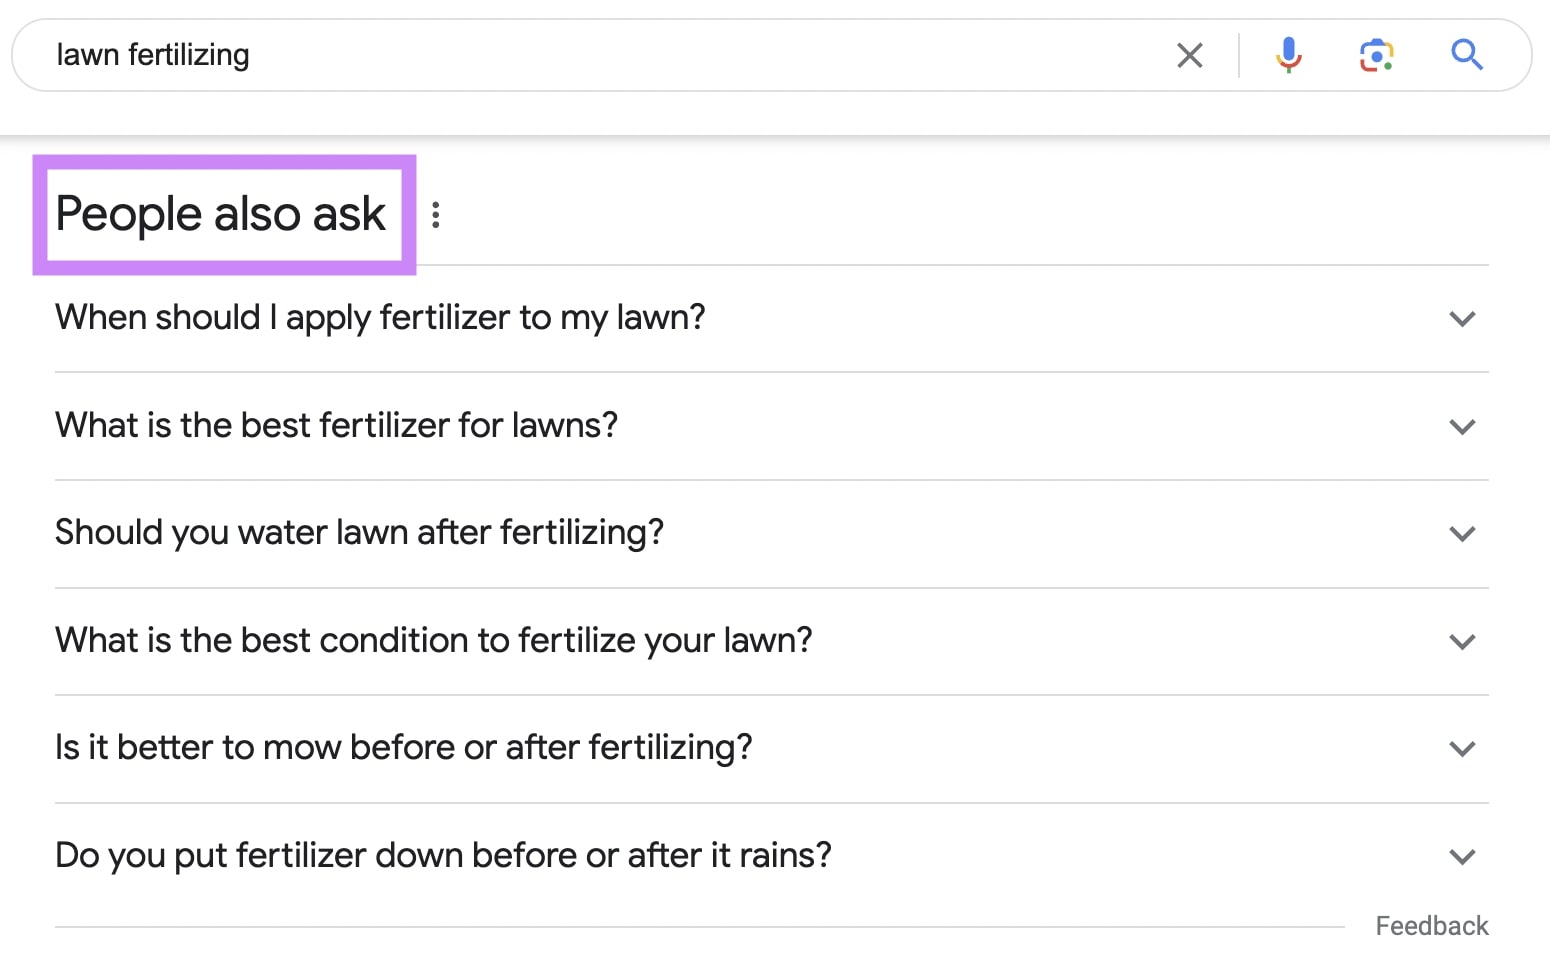Viewport: 1550px width, 976px height.
Task: Click the People also ask heading
Action: coord(221,213)
